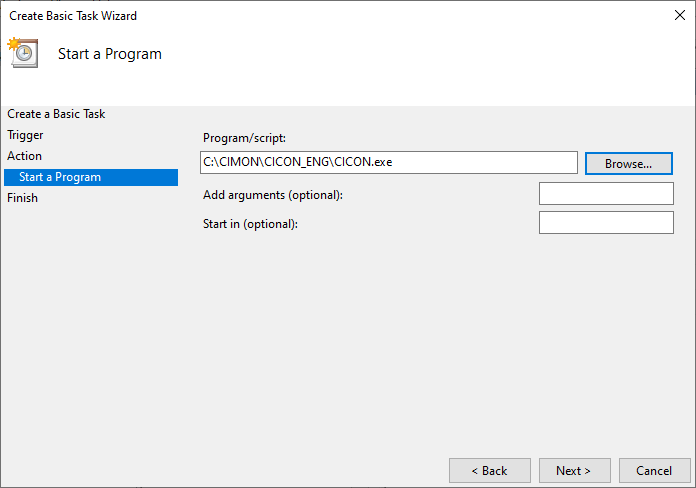Click the 'Add arguments (optional):' label
Viewport: 696px width, 488px height.
(x=272, y=194)
